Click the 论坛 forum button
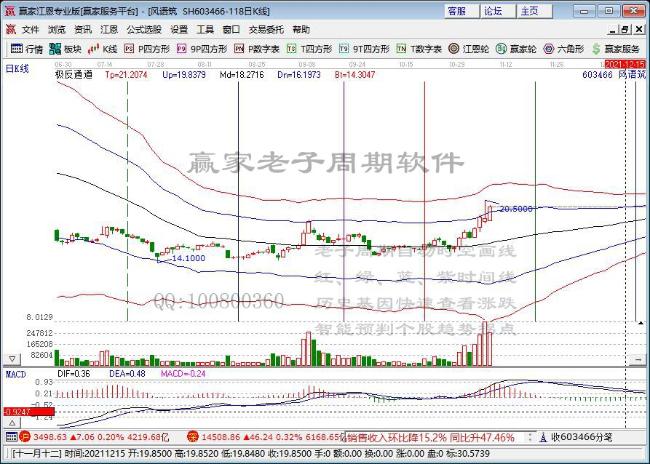The width and height of the screenshot is (650, 464). coord(498,11)
